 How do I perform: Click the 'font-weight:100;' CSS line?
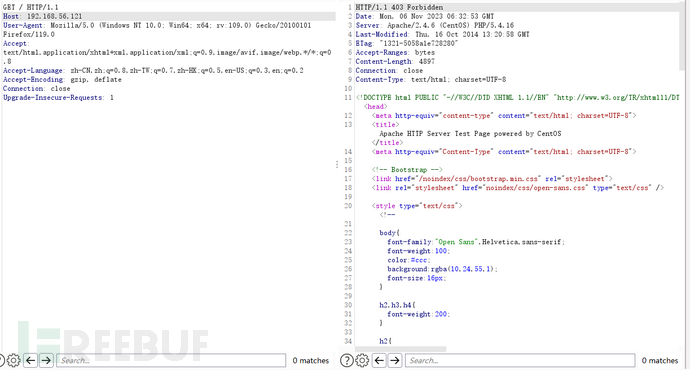(418, 251)
